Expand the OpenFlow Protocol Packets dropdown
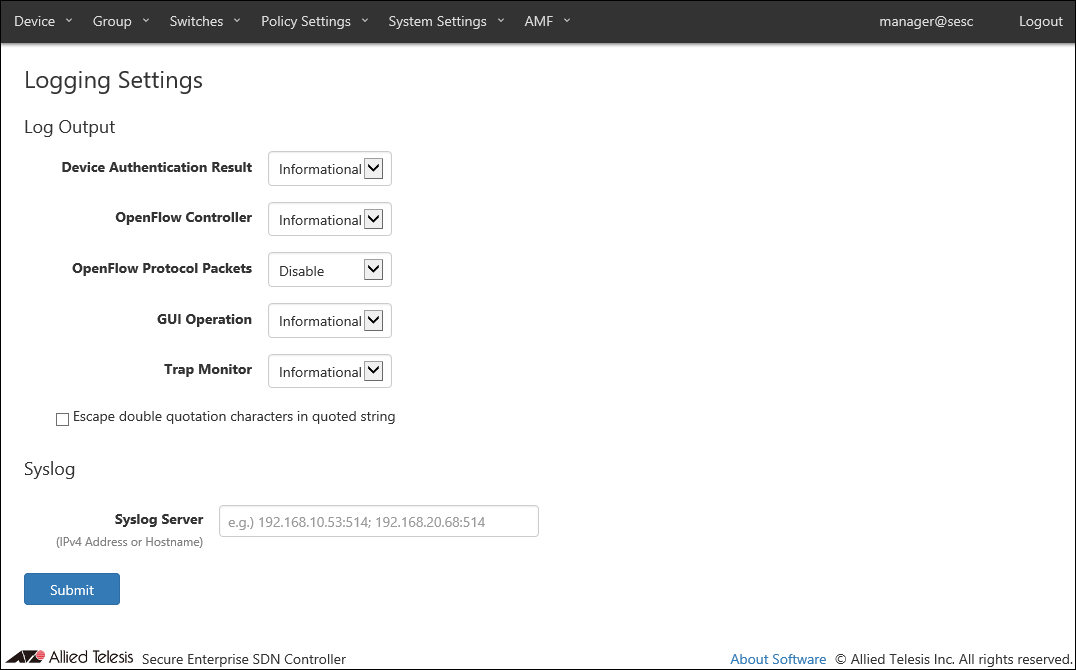 [x=329, y=270]
